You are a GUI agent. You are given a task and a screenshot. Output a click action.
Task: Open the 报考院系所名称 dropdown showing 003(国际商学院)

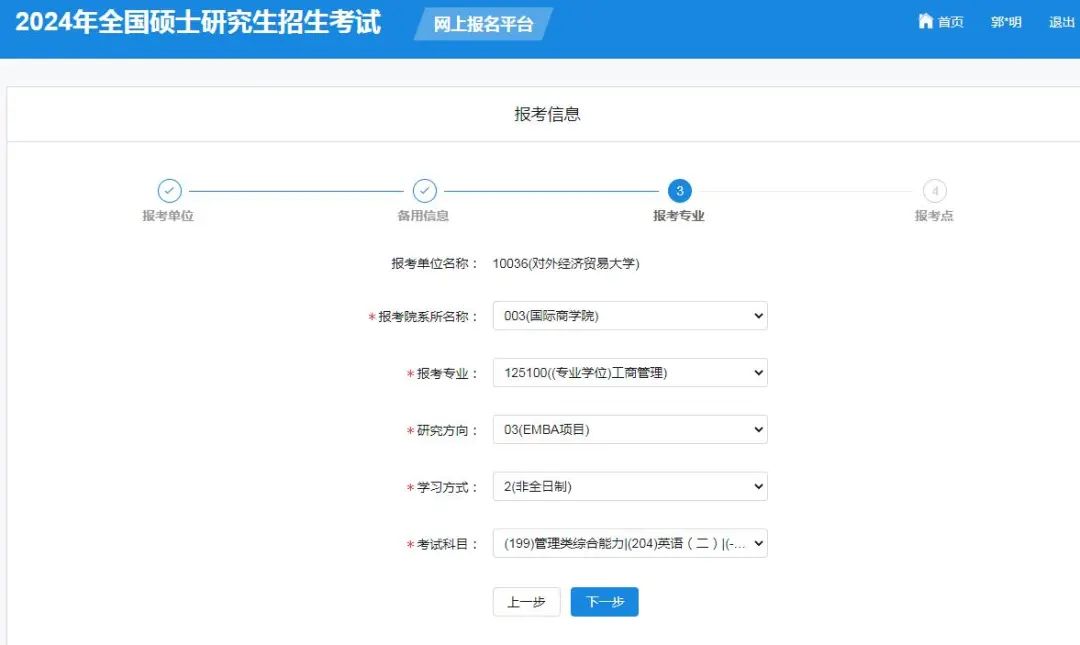point(630,316)
